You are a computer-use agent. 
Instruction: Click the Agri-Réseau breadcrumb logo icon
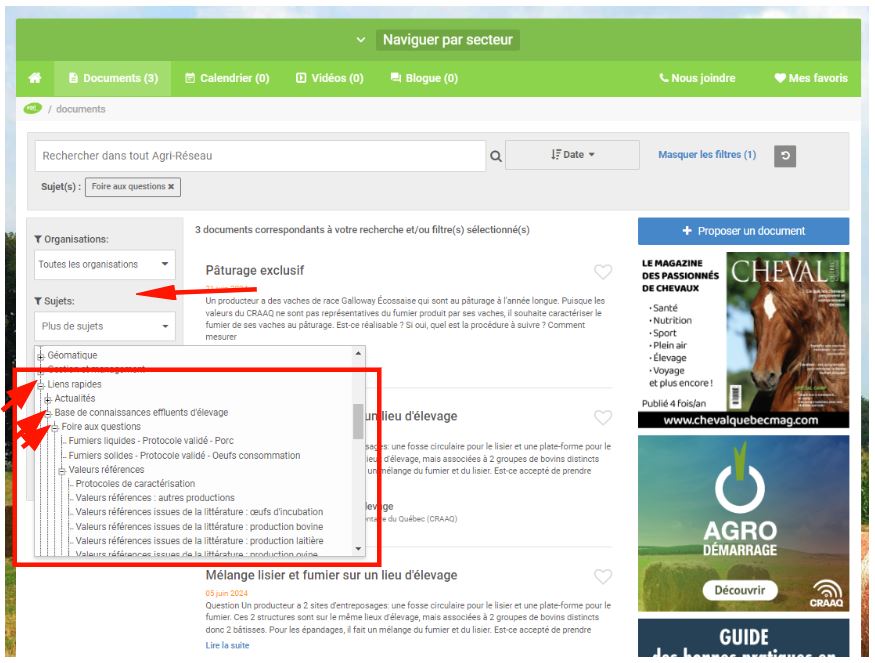coord(32,109)
